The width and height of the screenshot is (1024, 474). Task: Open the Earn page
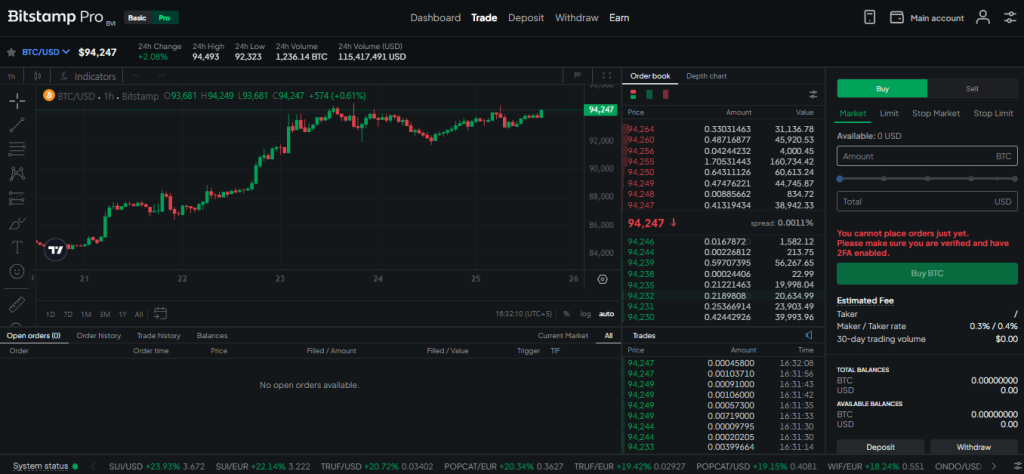pyautogui.click(x=619, y=18)
